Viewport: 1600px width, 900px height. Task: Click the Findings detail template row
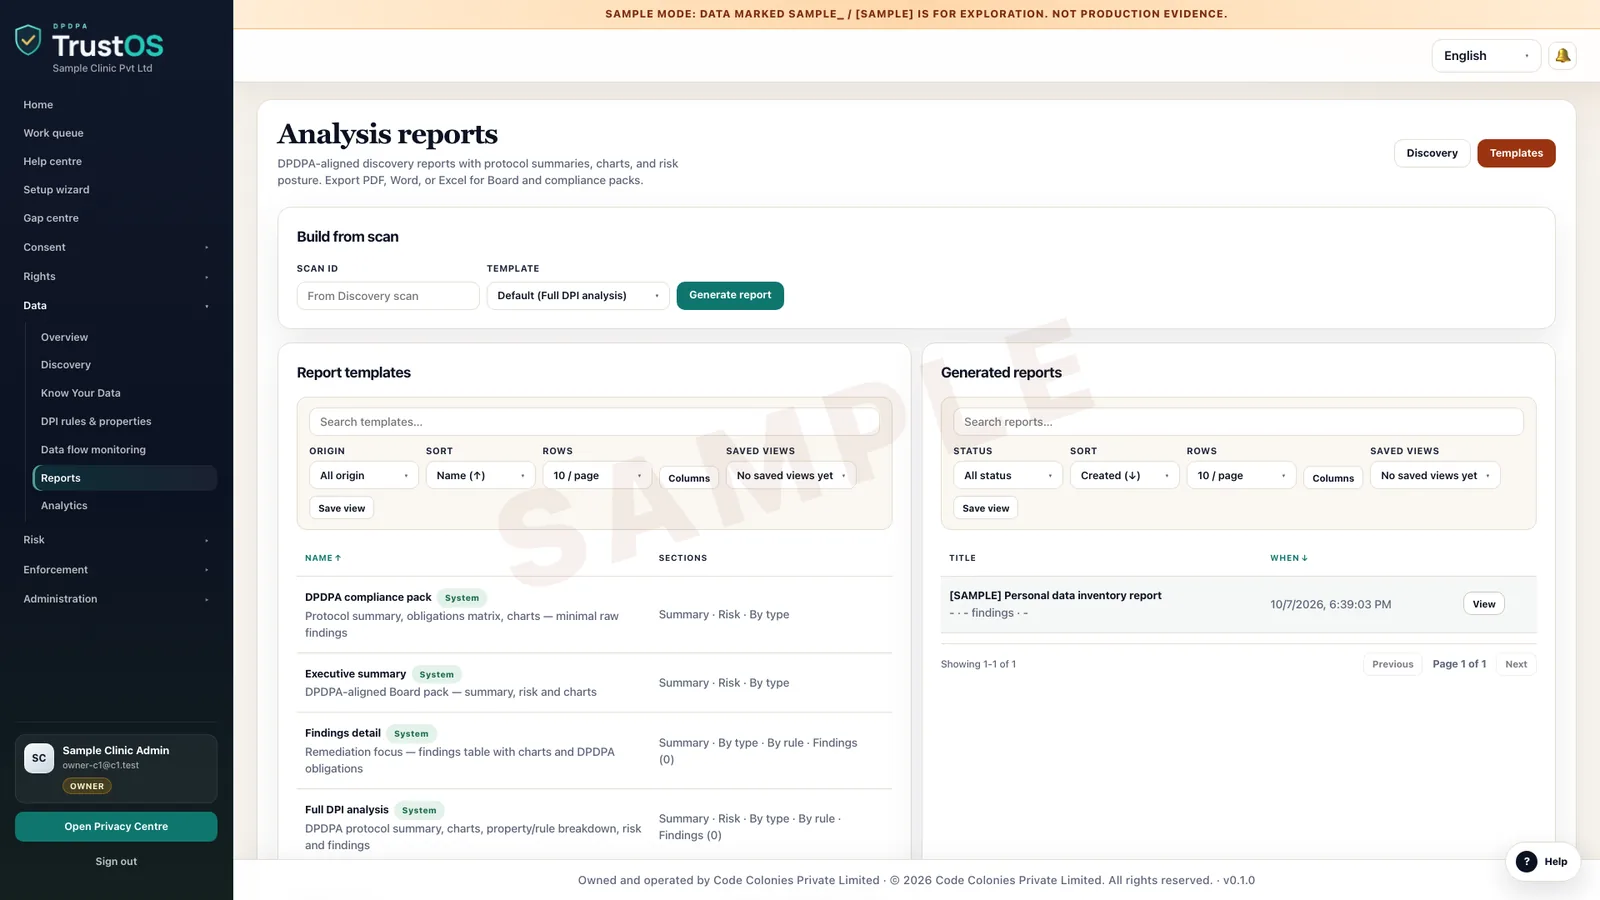594,751
